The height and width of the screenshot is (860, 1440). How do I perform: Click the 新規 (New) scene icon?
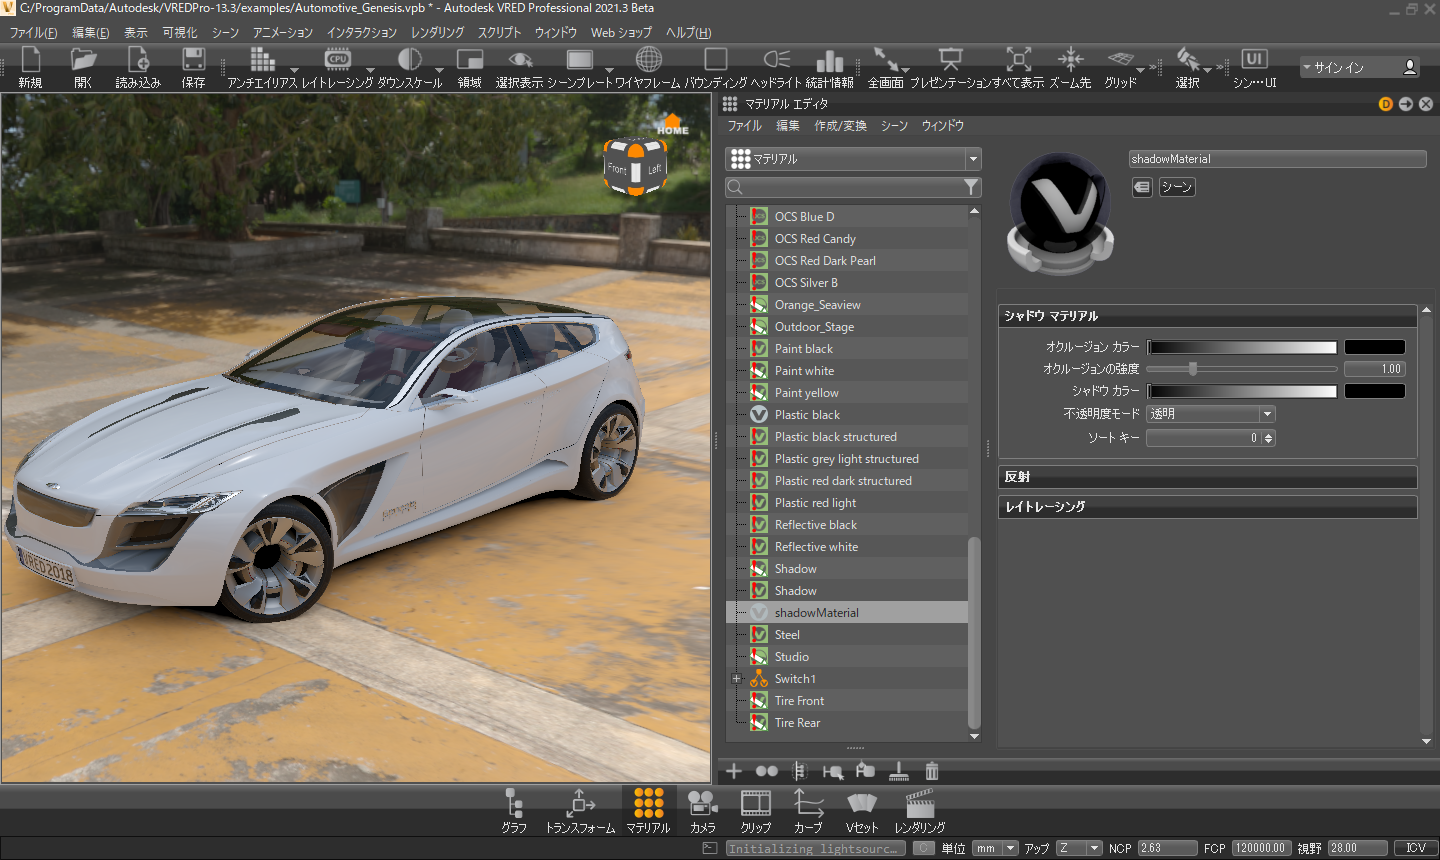pos(30,61)
